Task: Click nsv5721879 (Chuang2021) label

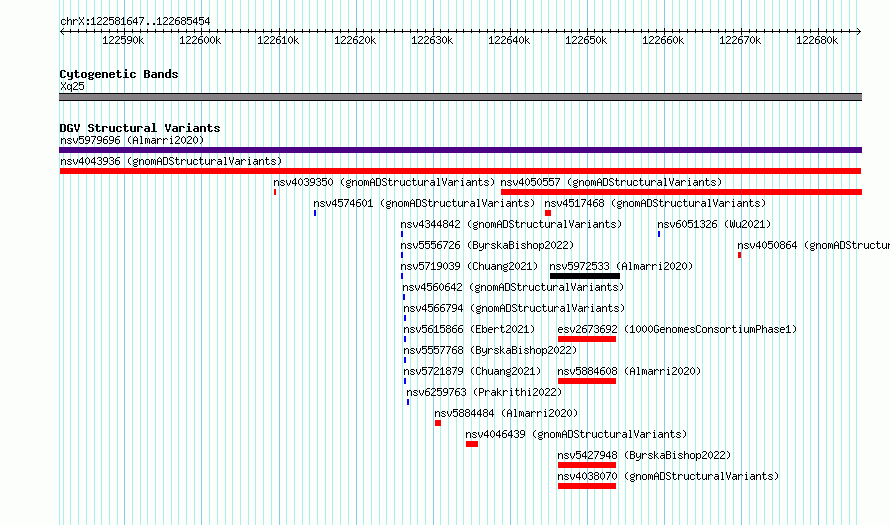Action: [x=472, y=371]
